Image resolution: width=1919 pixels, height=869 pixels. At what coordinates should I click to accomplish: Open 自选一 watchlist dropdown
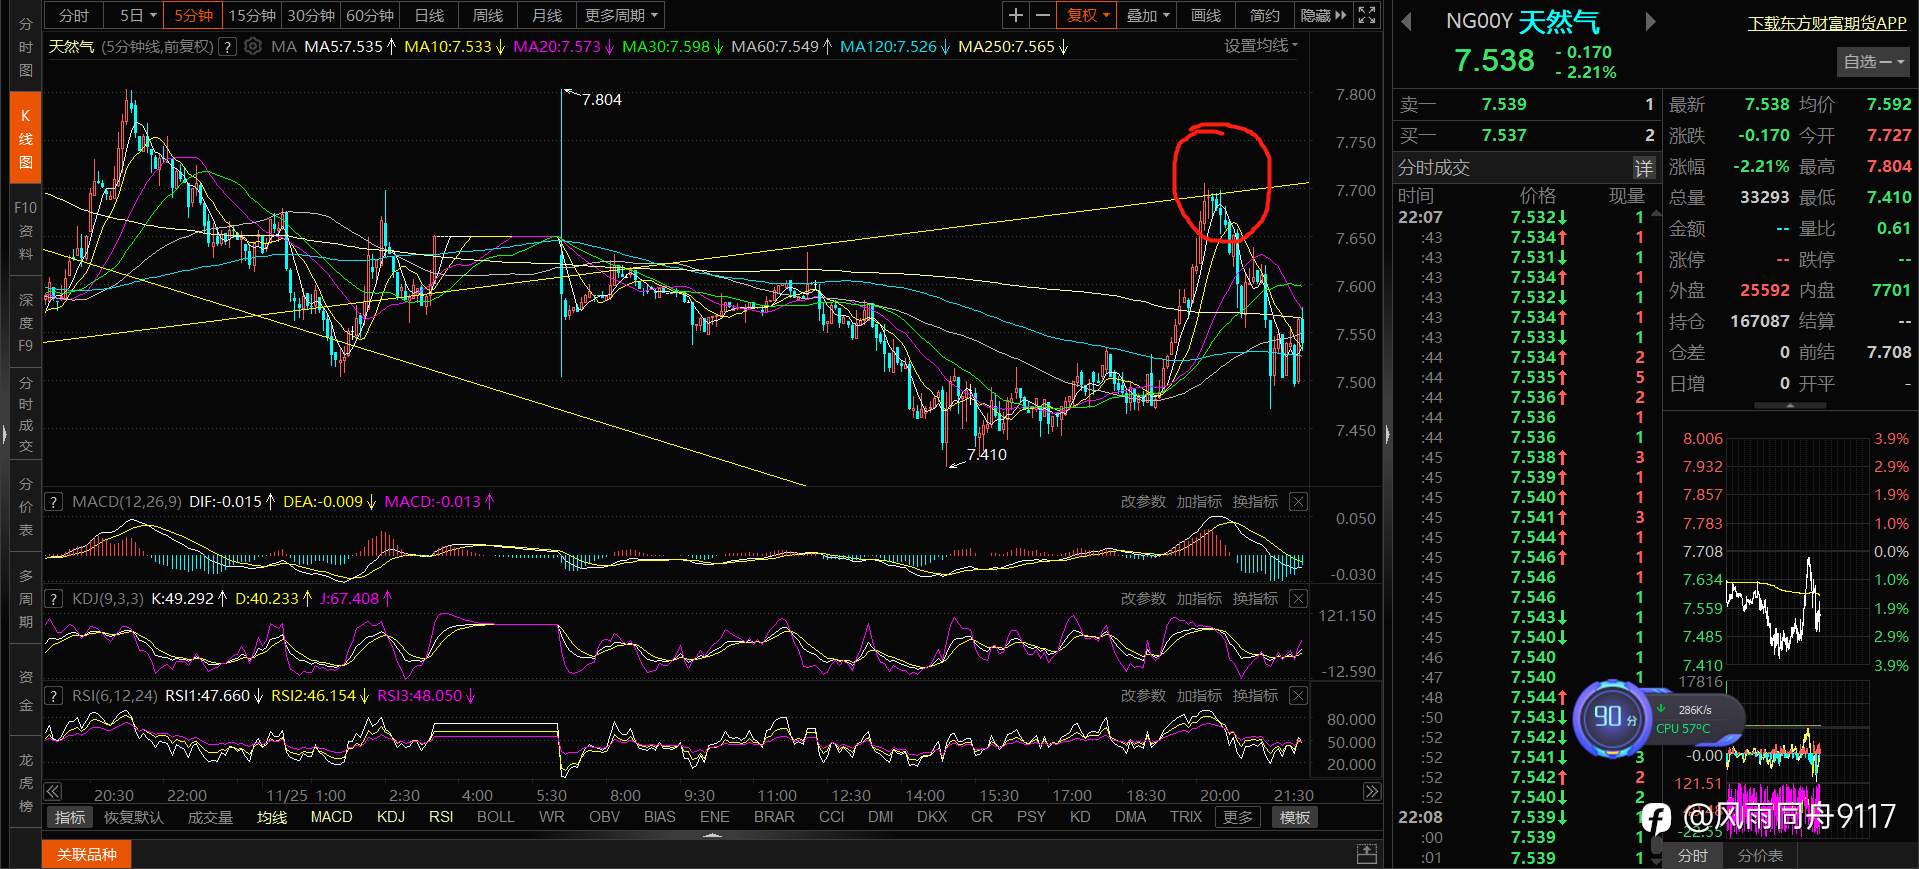click(x=1874, y=62)
